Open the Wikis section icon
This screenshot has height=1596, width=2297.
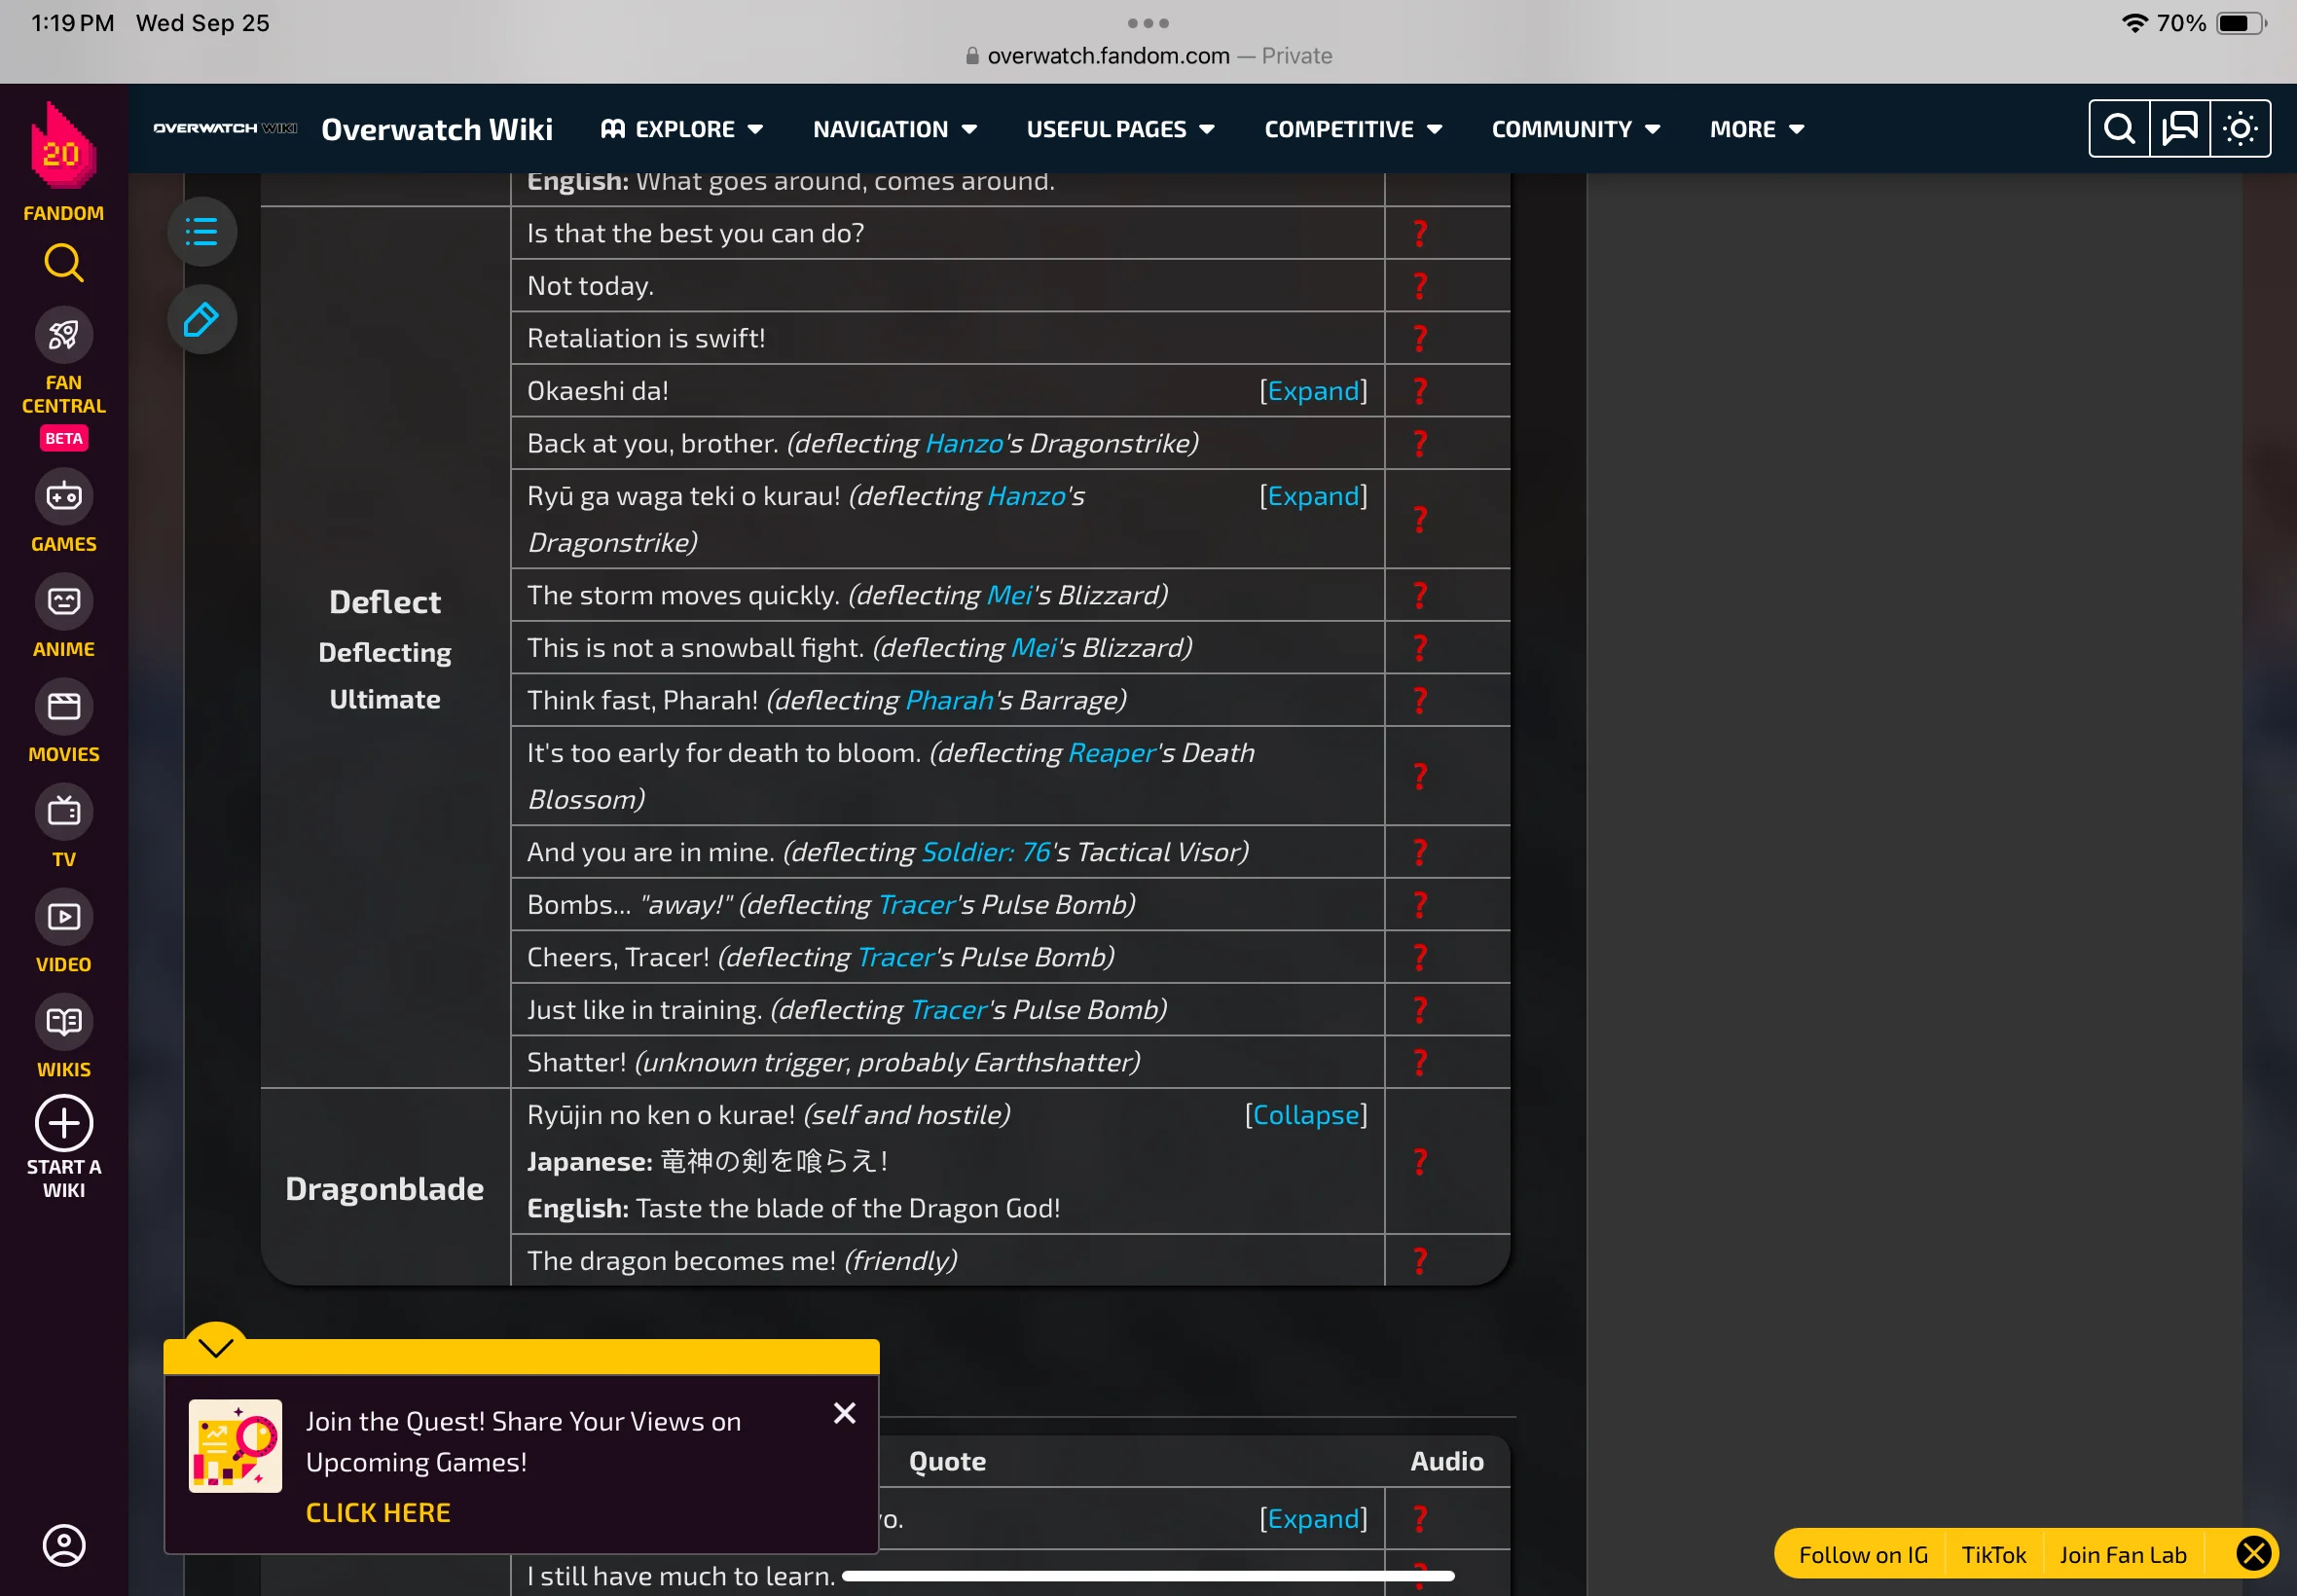63,1021
